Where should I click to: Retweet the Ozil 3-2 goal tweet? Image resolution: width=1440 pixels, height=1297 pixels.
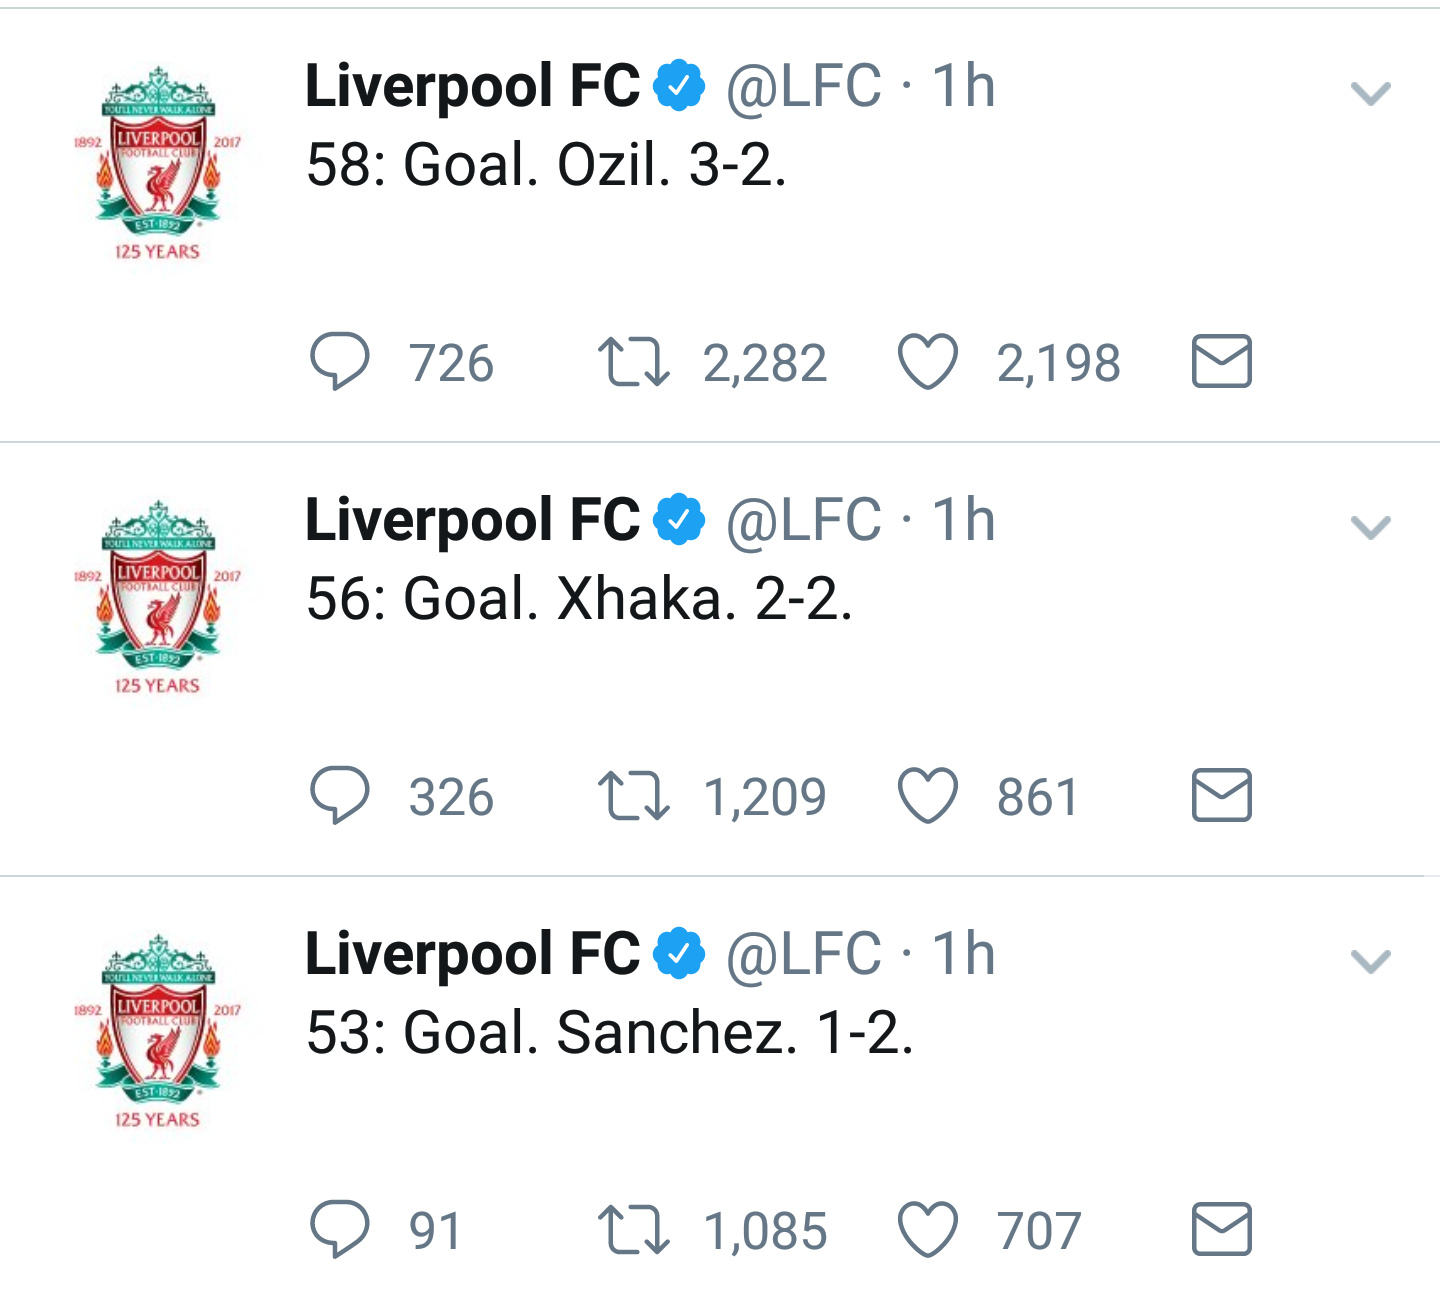pyautogui.click(x=633, y=362)
